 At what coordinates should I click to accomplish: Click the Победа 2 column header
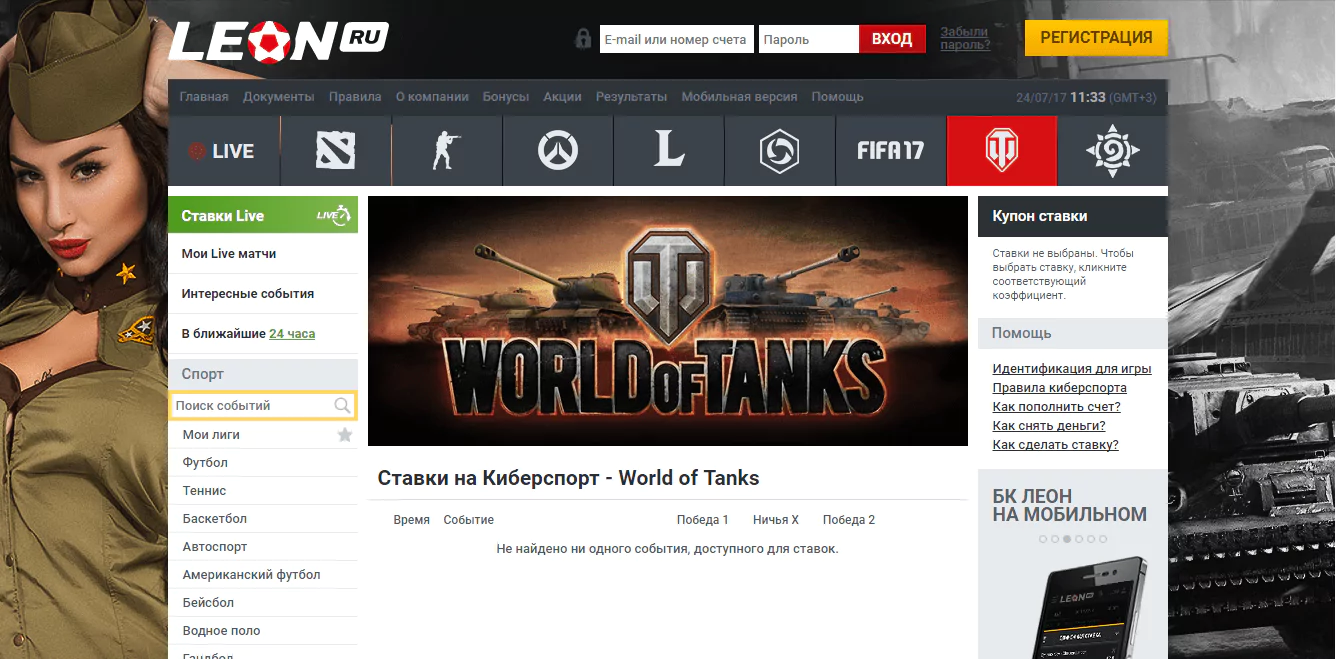[x=849, y=520]
